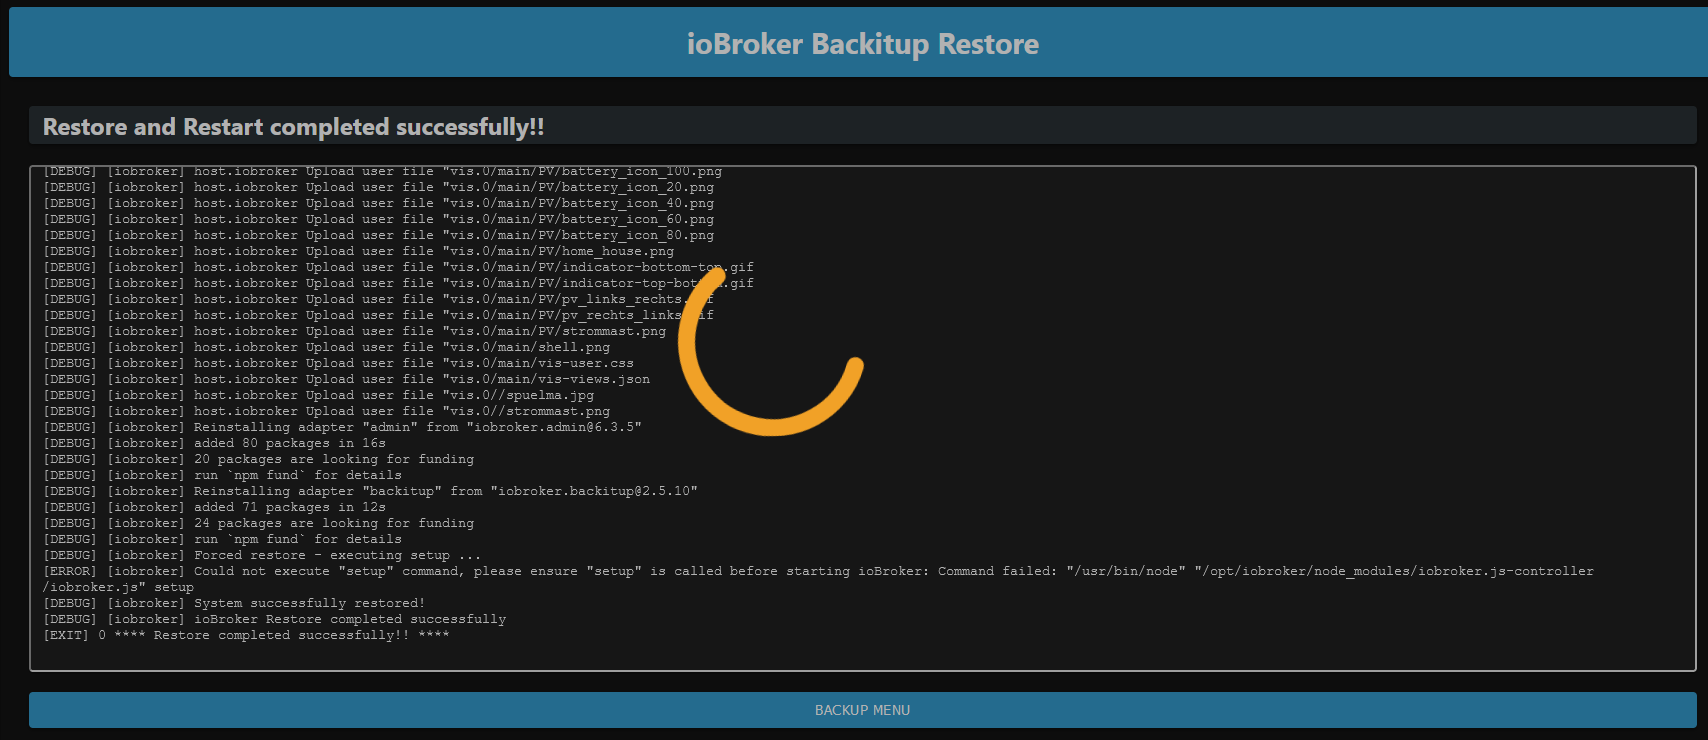This screenshot has width=1708, height=740.
Task: Click the orange loading spinner
Action: point(771,351)
